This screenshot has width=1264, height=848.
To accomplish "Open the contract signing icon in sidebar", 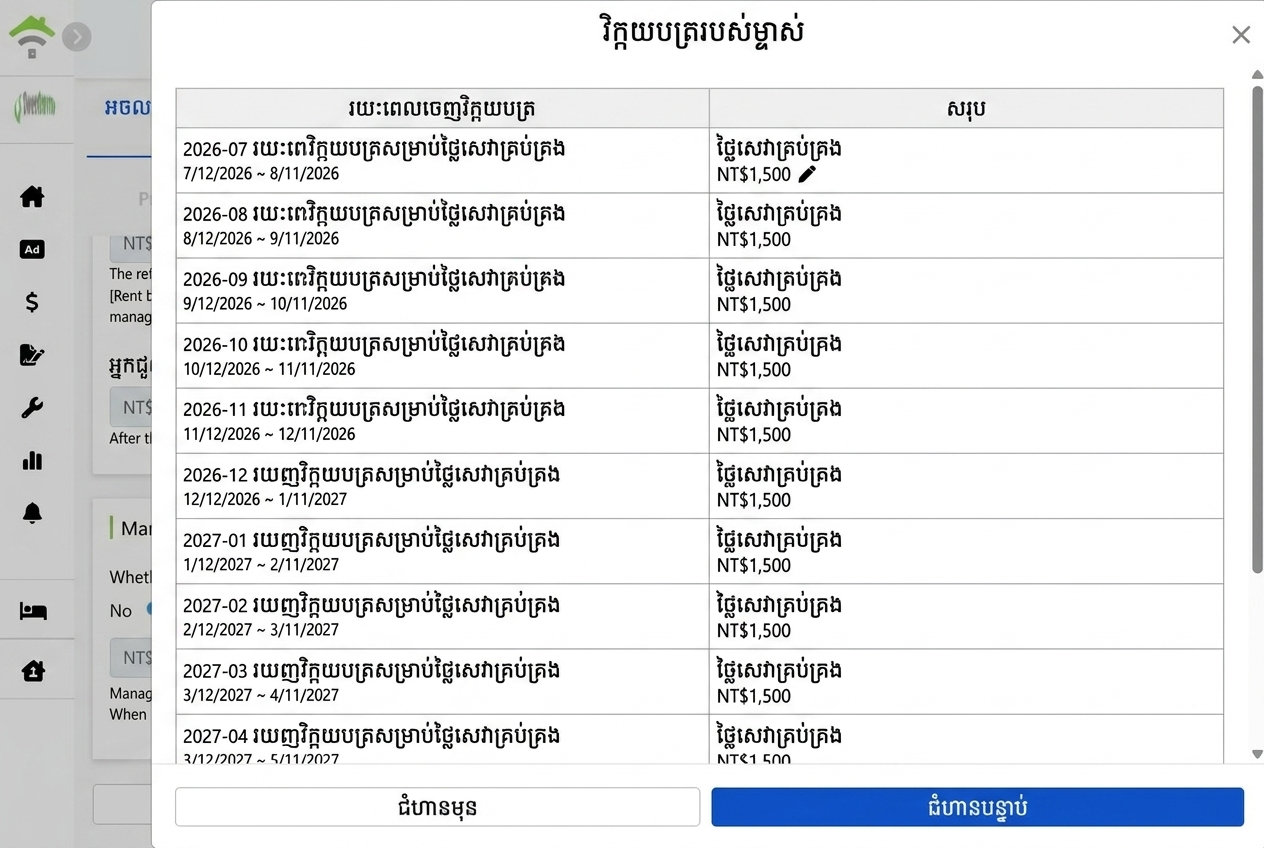I will (x=32, y=355).
